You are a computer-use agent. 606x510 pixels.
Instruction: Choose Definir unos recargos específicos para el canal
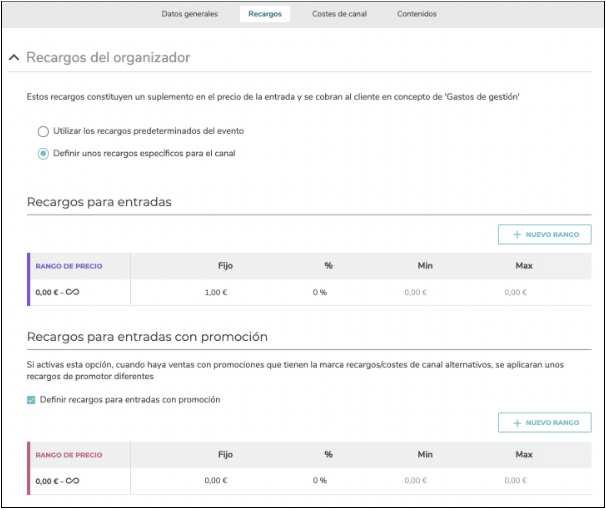coord(43,154)
